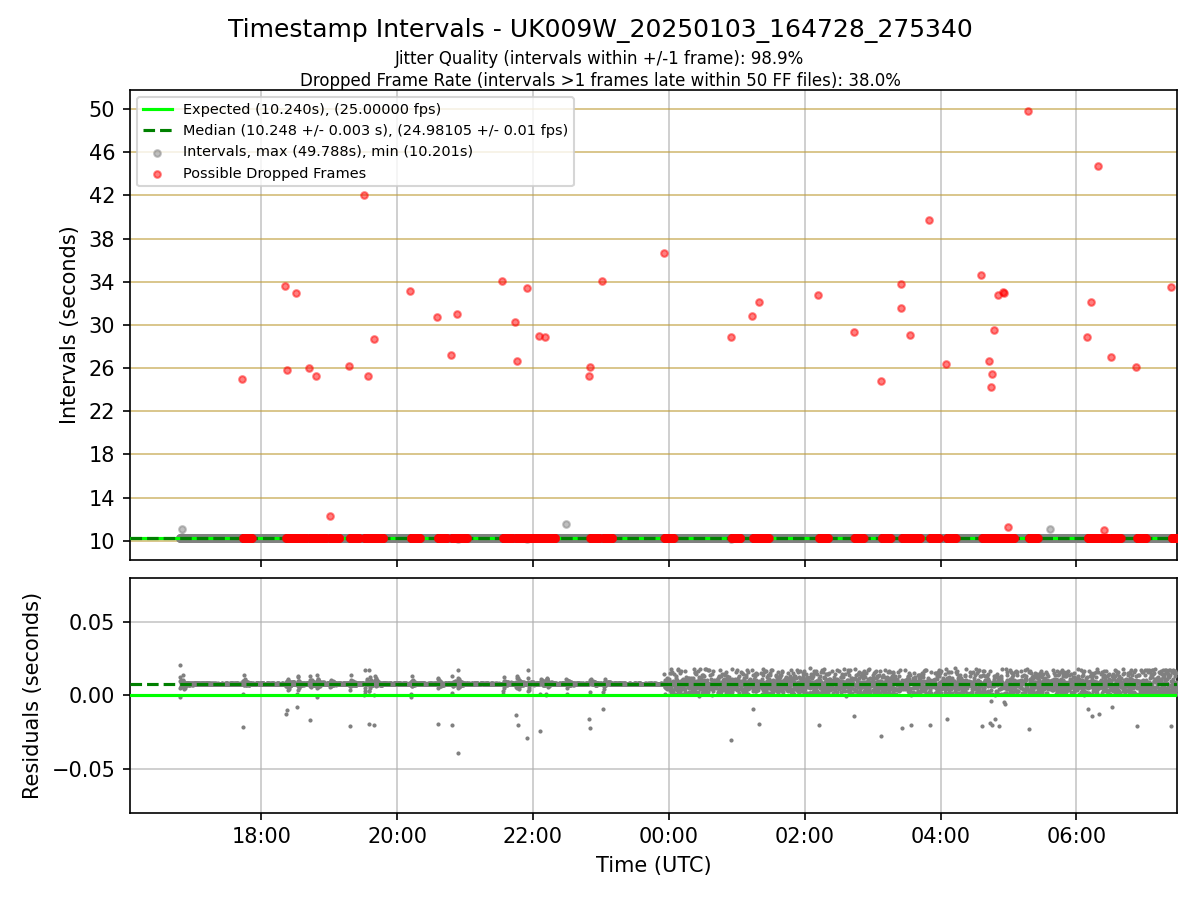Click the plot title 'Timestamp Intervals - UK009W_20250103_164728_275340'
This screenshot has height=900, width=1200.
coord(600,29)
